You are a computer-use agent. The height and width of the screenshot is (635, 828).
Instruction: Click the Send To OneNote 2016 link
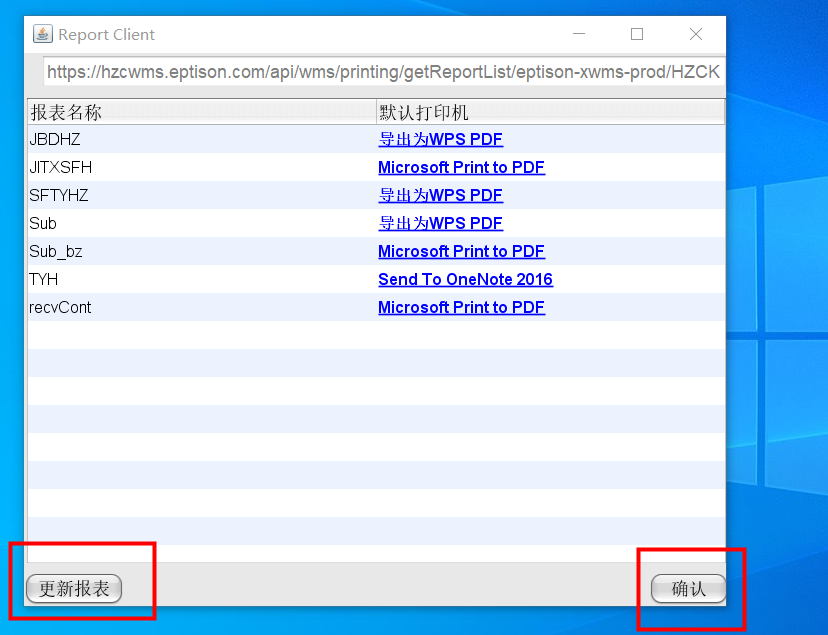coord(465,280)
